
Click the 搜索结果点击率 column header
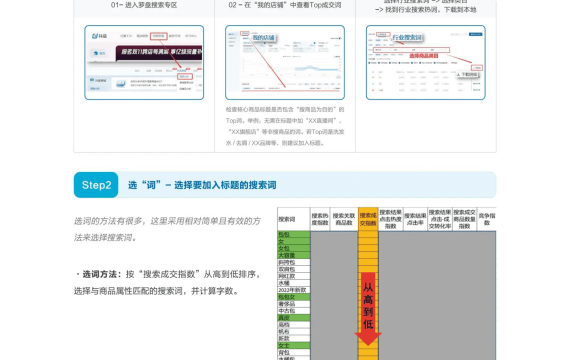415,219
